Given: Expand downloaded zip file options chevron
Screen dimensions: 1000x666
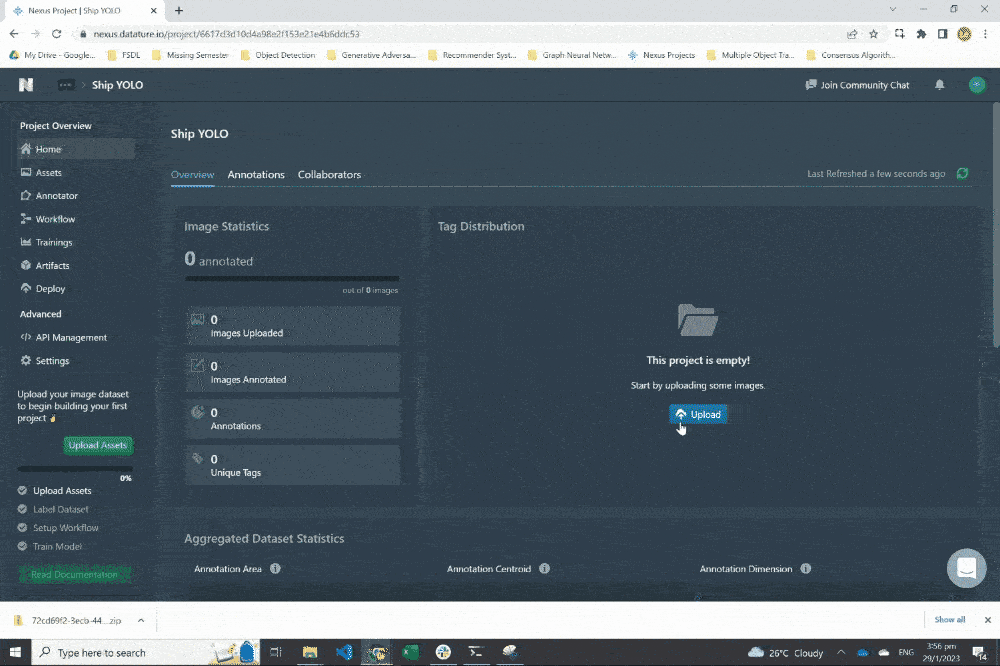Looking at the screenshot, I should 141,620.
